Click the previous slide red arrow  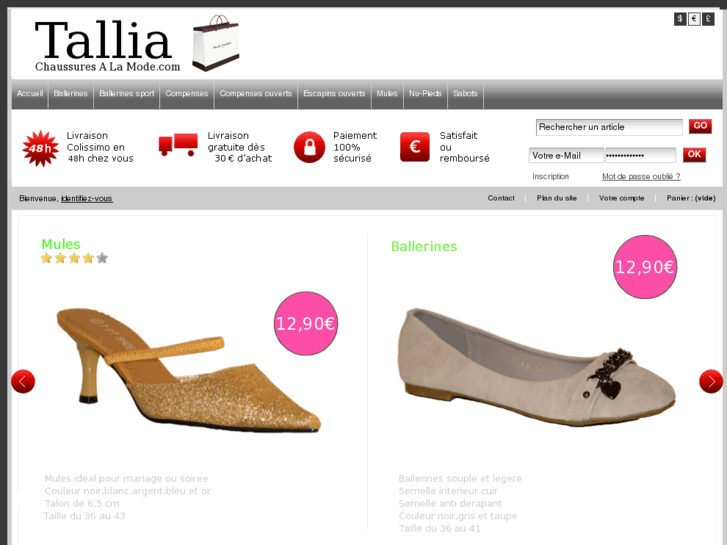tap(23, 381)
